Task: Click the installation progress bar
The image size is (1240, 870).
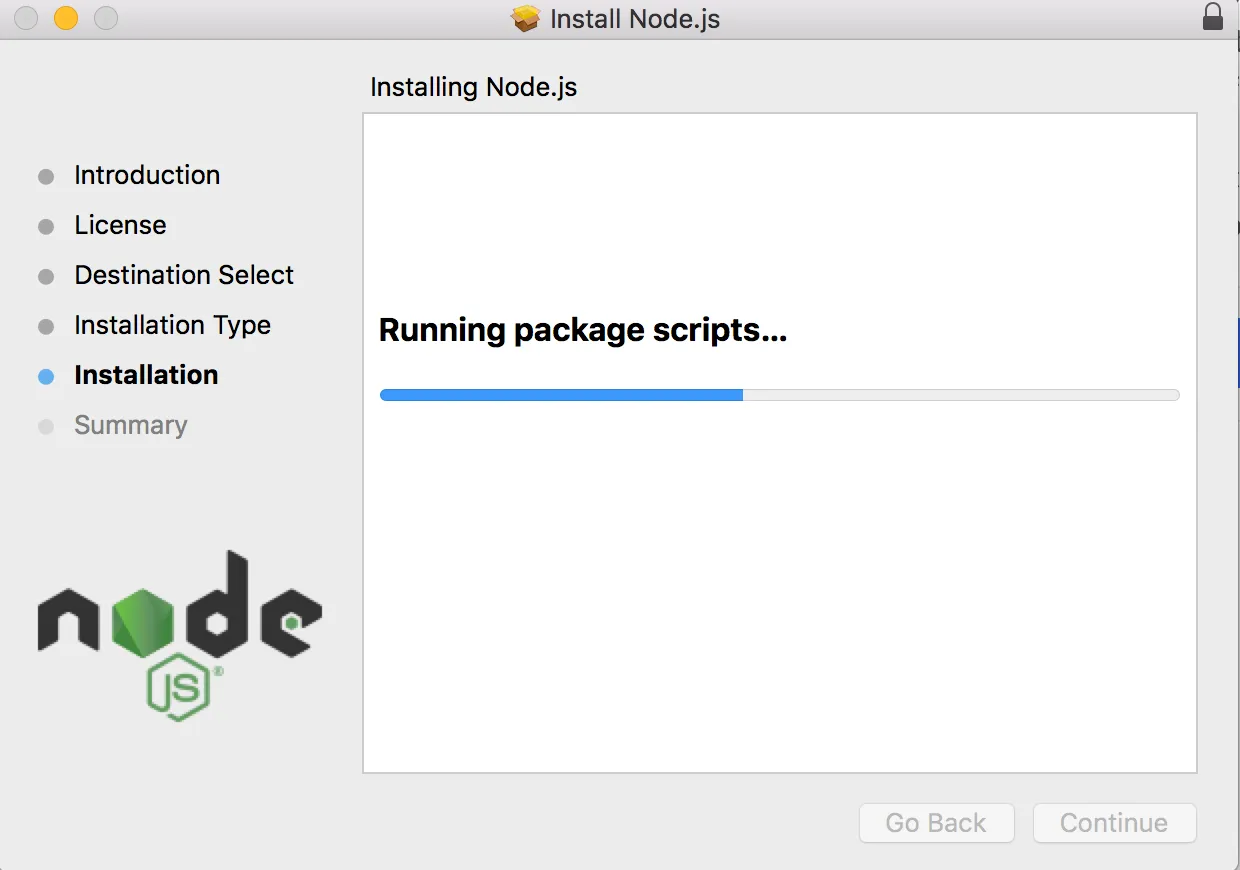Action: click(780, 395)
